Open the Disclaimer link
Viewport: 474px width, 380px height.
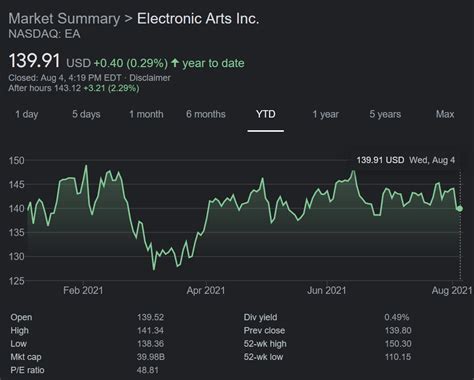coord(150,78)
